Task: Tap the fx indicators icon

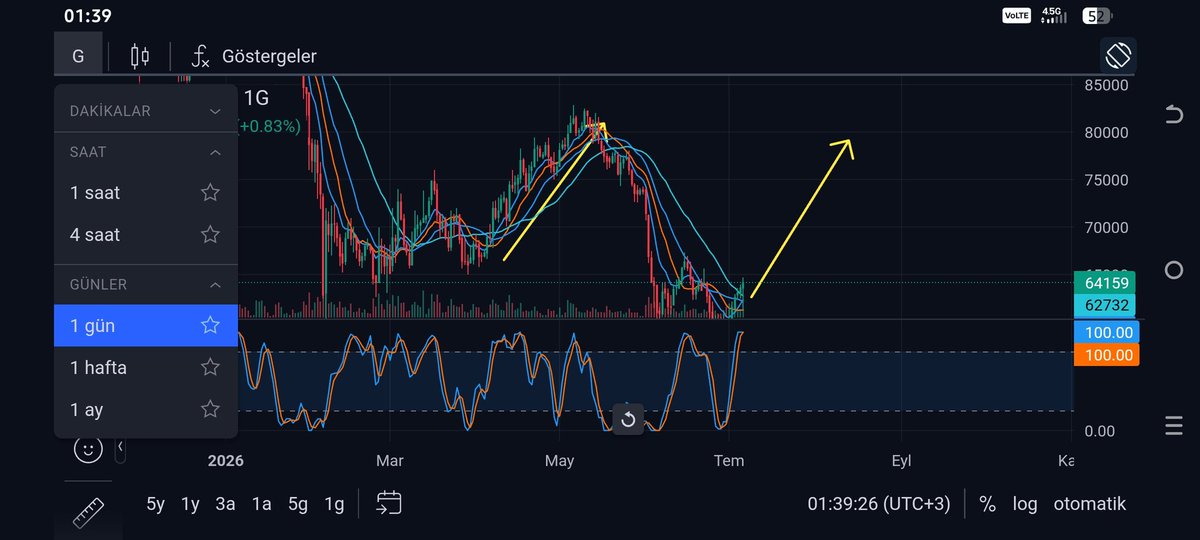Action: pos(200,56)
